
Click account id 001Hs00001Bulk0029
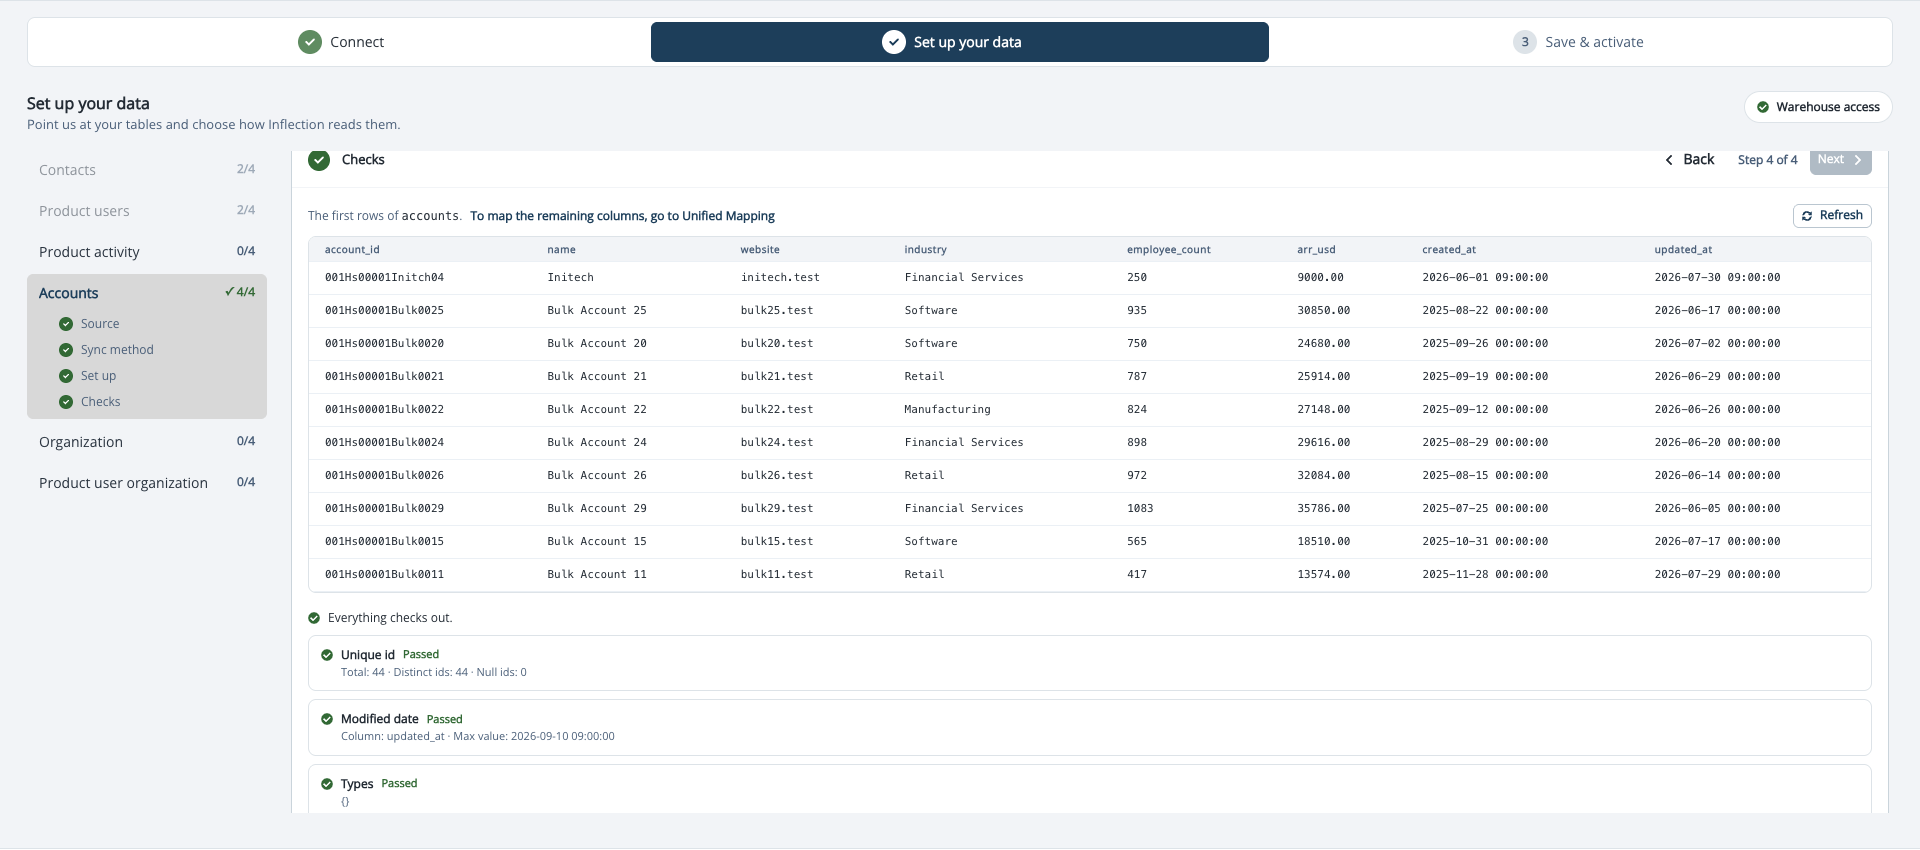(384, 509)
